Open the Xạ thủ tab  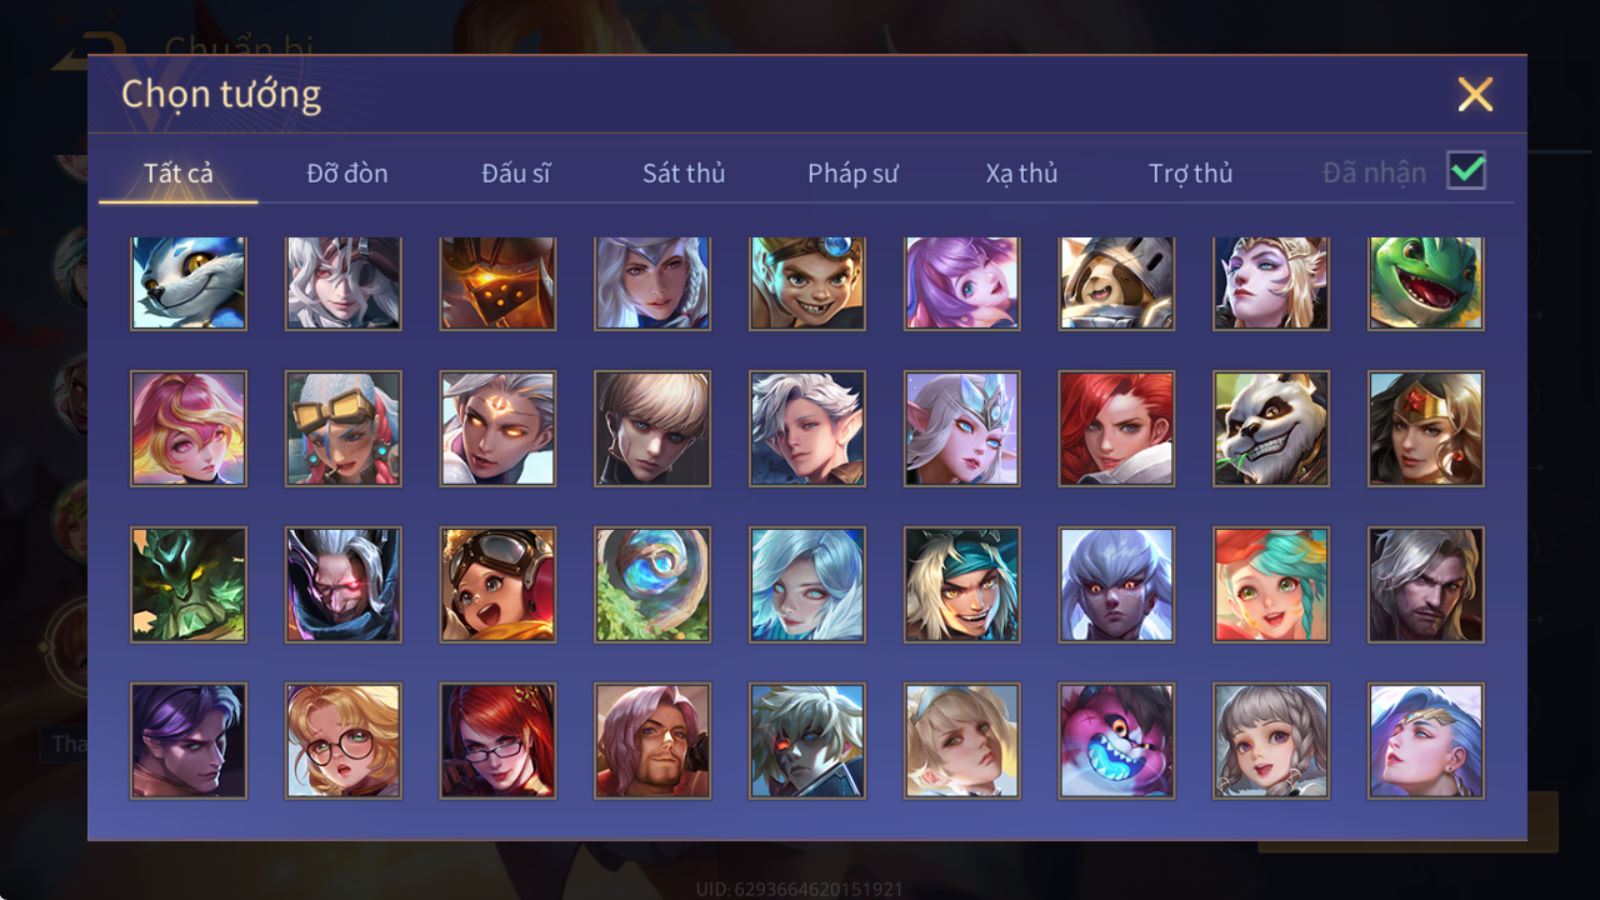(x=1022, y=173)
